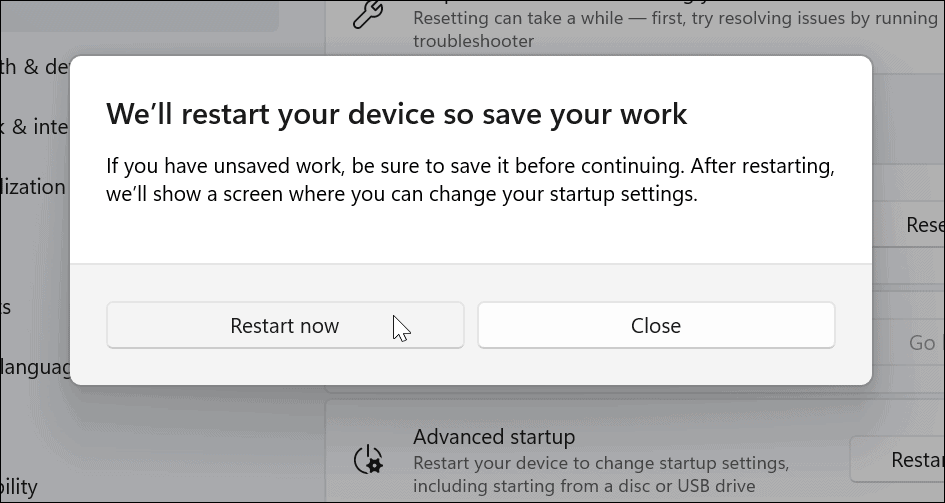
Task: Click the Restart now dialog button
Action: click(285, 326)
